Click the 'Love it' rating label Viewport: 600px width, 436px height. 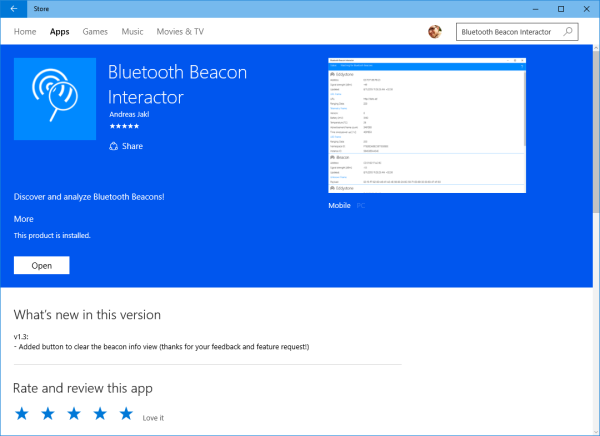coord(153,418)
